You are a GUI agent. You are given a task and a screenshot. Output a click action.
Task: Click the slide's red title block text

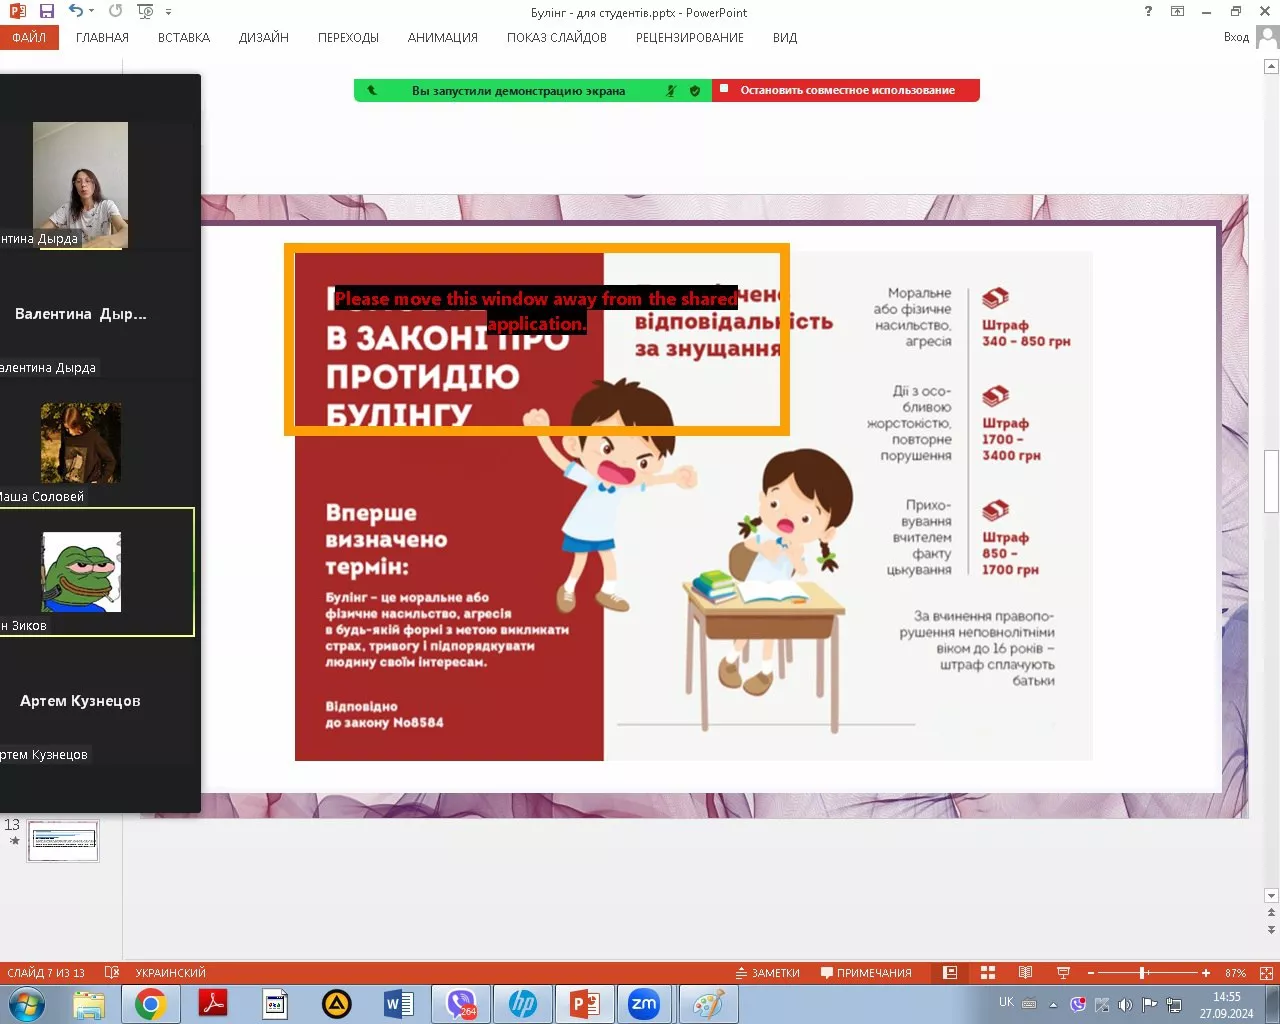[x=449, y=357]
